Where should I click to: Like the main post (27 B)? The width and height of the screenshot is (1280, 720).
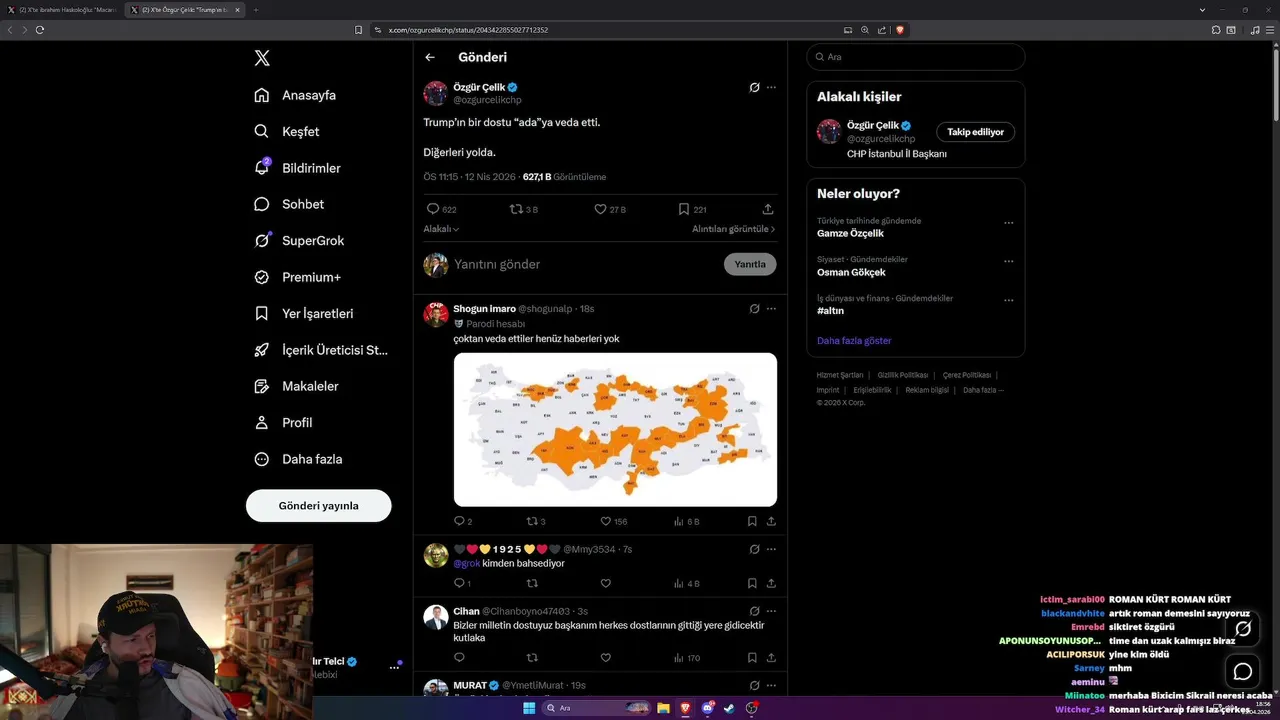click(609, 210)
